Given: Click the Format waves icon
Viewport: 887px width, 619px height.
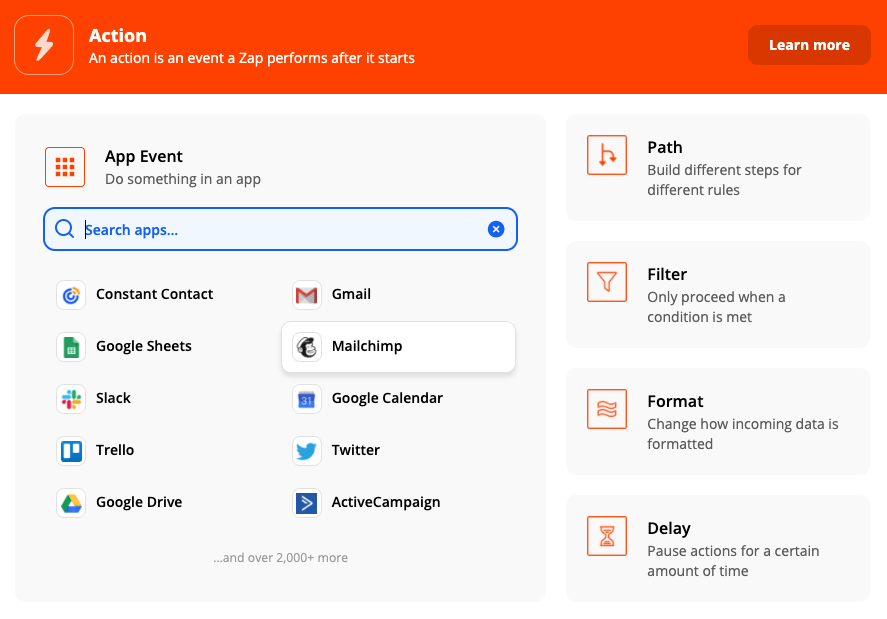Looking at the screenshot, I should (x=607, y=409).
